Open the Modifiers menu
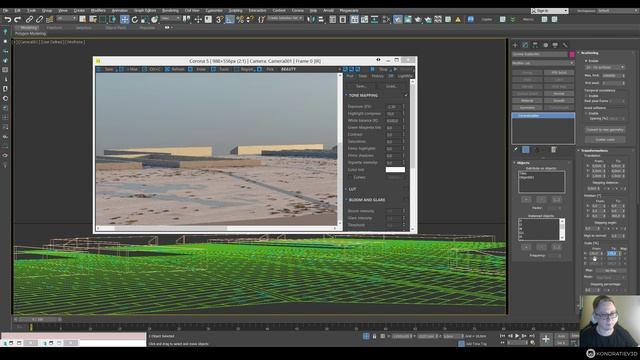The image size is (640, 360). [x=98, y=11]
